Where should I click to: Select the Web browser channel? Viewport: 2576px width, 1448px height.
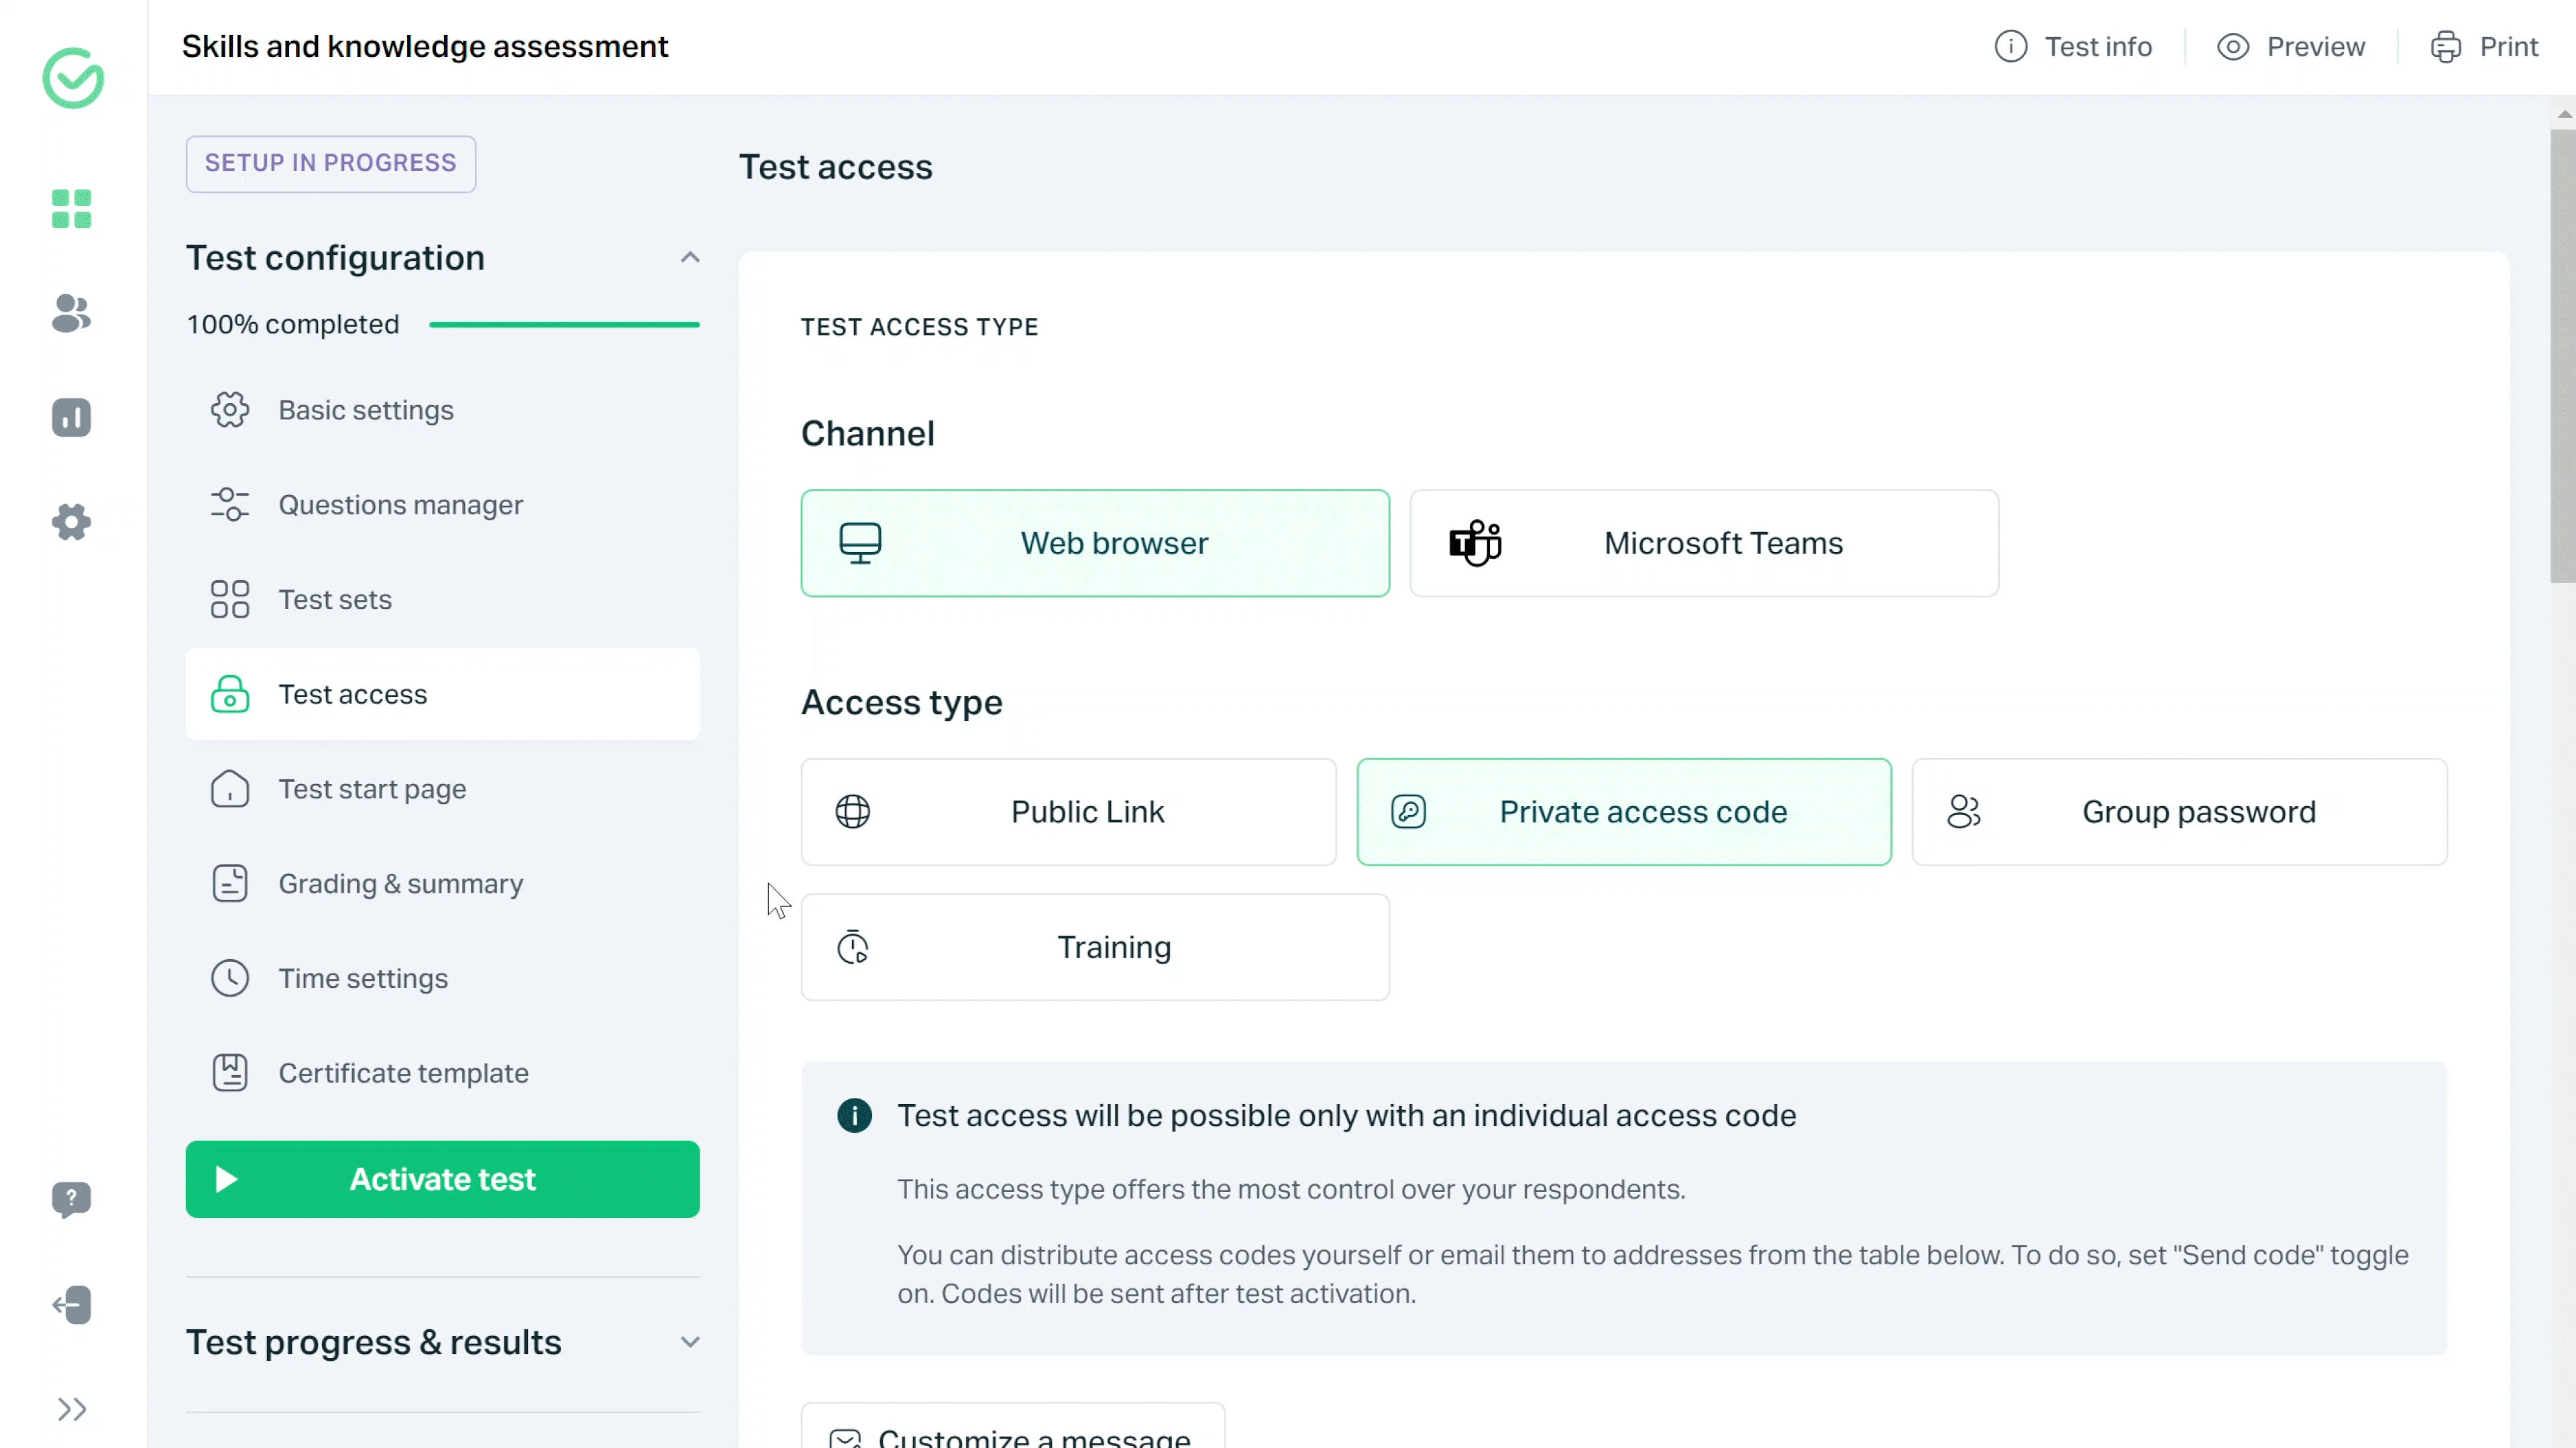click(1095, 543)
